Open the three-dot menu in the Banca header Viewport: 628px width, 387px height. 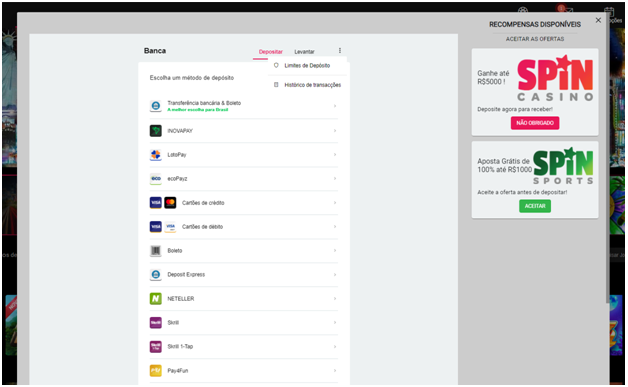click(x=340, y=50)
